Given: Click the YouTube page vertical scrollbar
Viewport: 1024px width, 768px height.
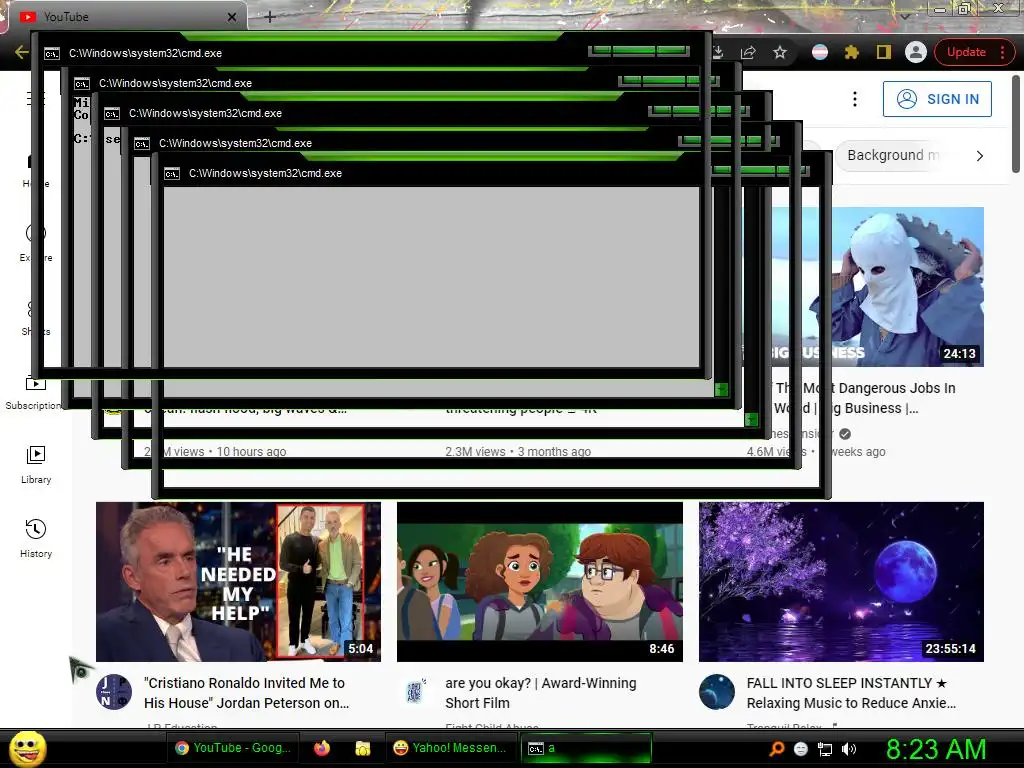Looking at the screenshot, I should (1016, 124).
